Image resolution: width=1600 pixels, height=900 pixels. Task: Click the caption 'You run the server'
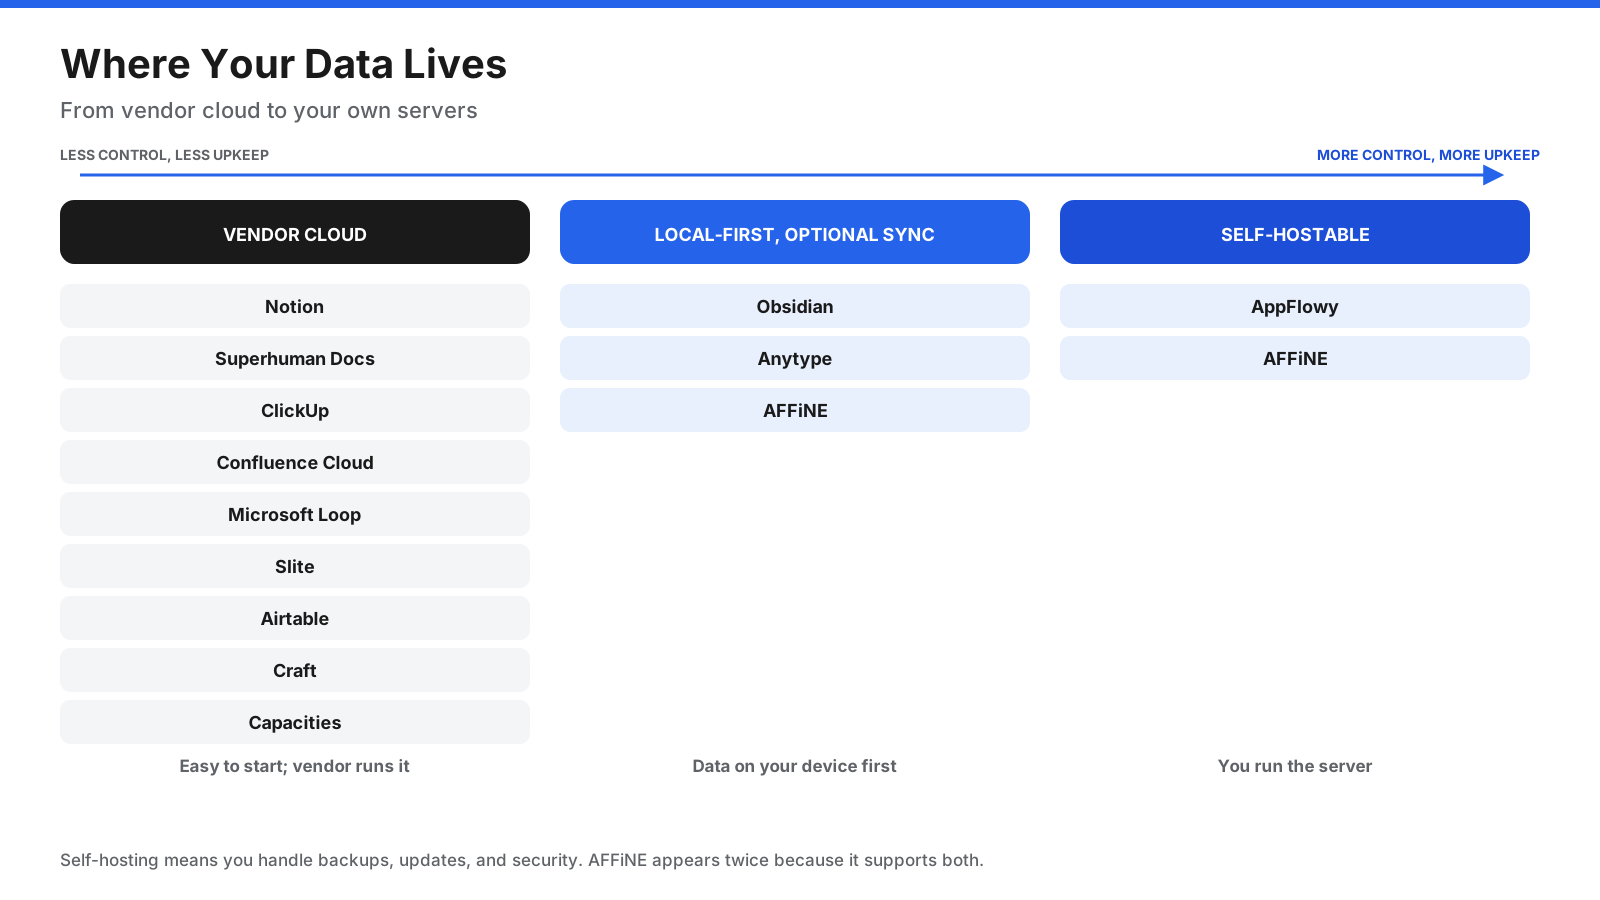point(1295,766)
